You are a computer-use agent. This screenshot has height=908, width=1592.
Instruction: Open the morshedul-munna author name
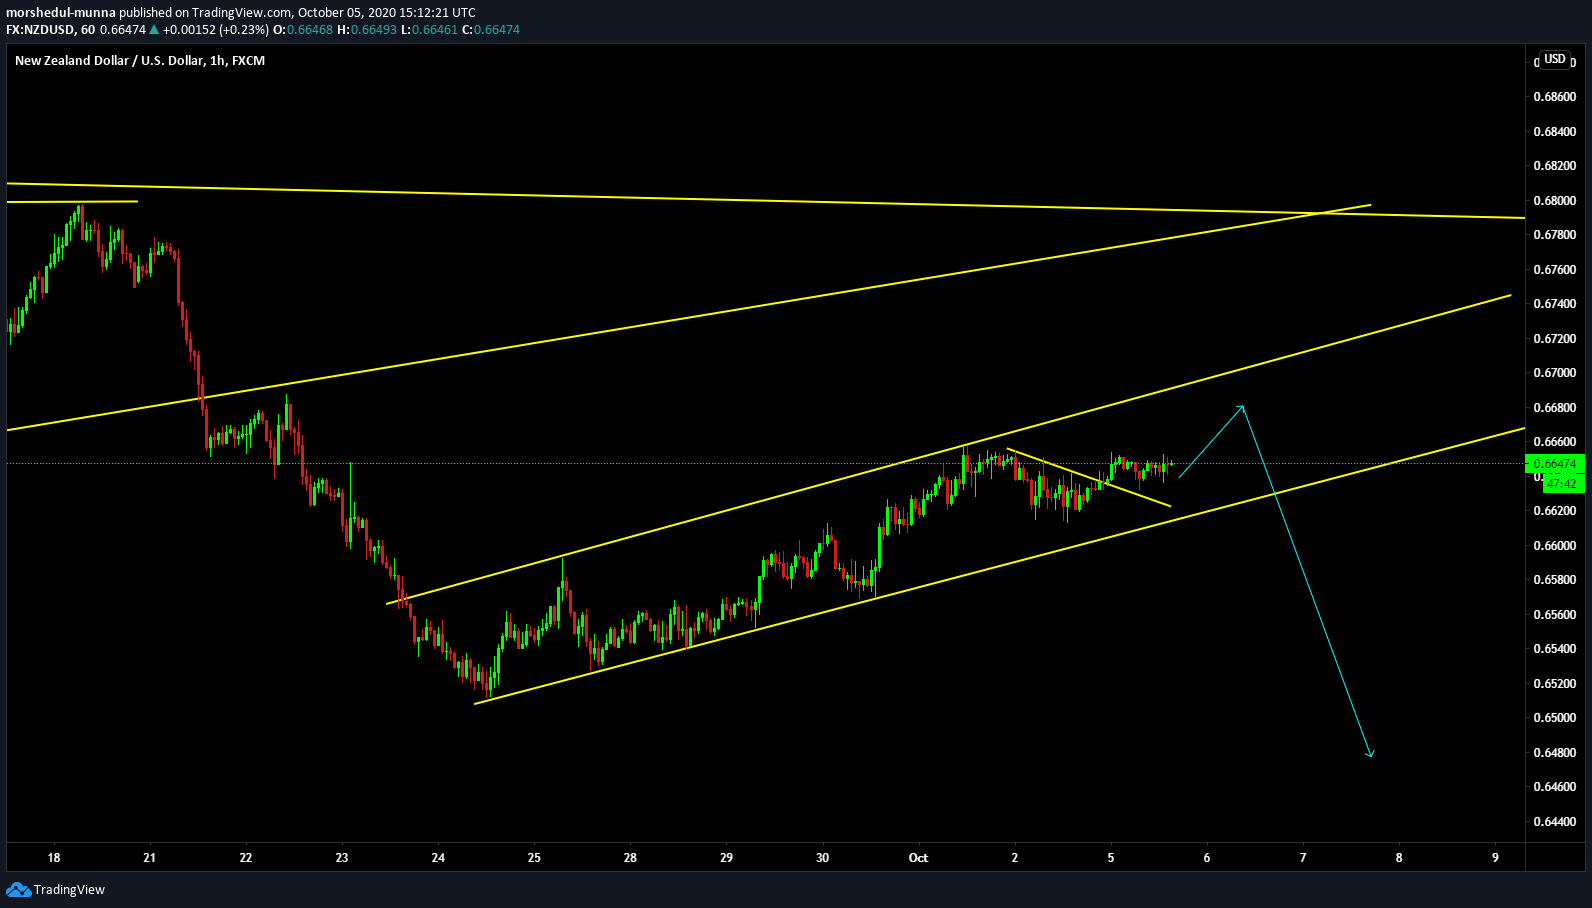(61, 13)
